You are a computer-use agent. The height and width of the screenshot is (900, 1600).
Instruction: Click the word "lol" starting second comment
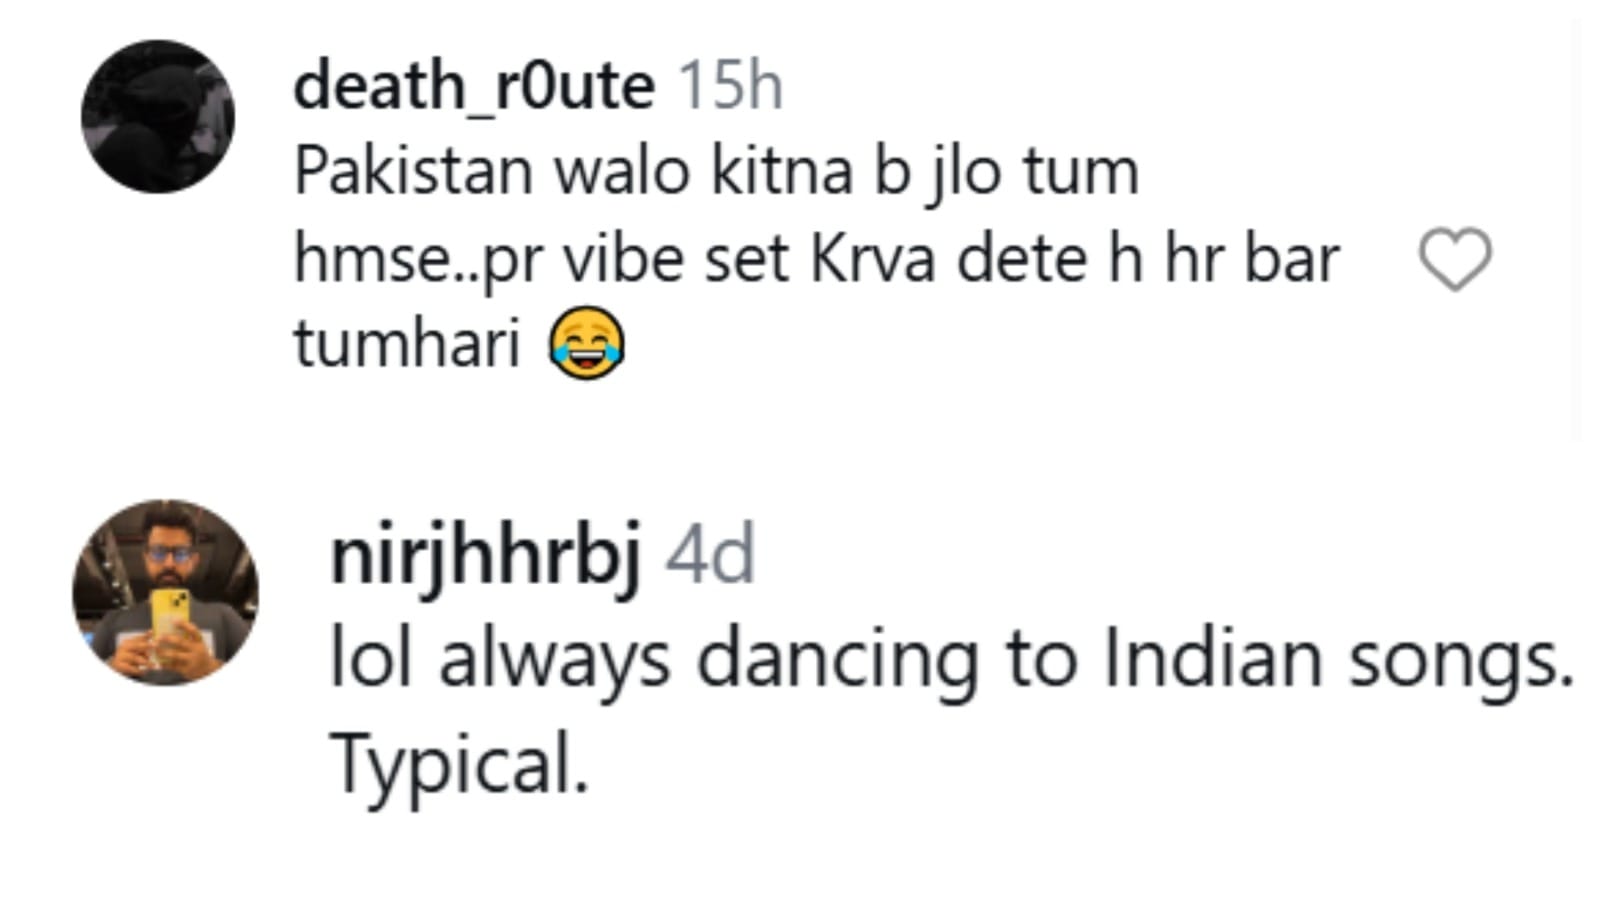[x=371, y=660]
